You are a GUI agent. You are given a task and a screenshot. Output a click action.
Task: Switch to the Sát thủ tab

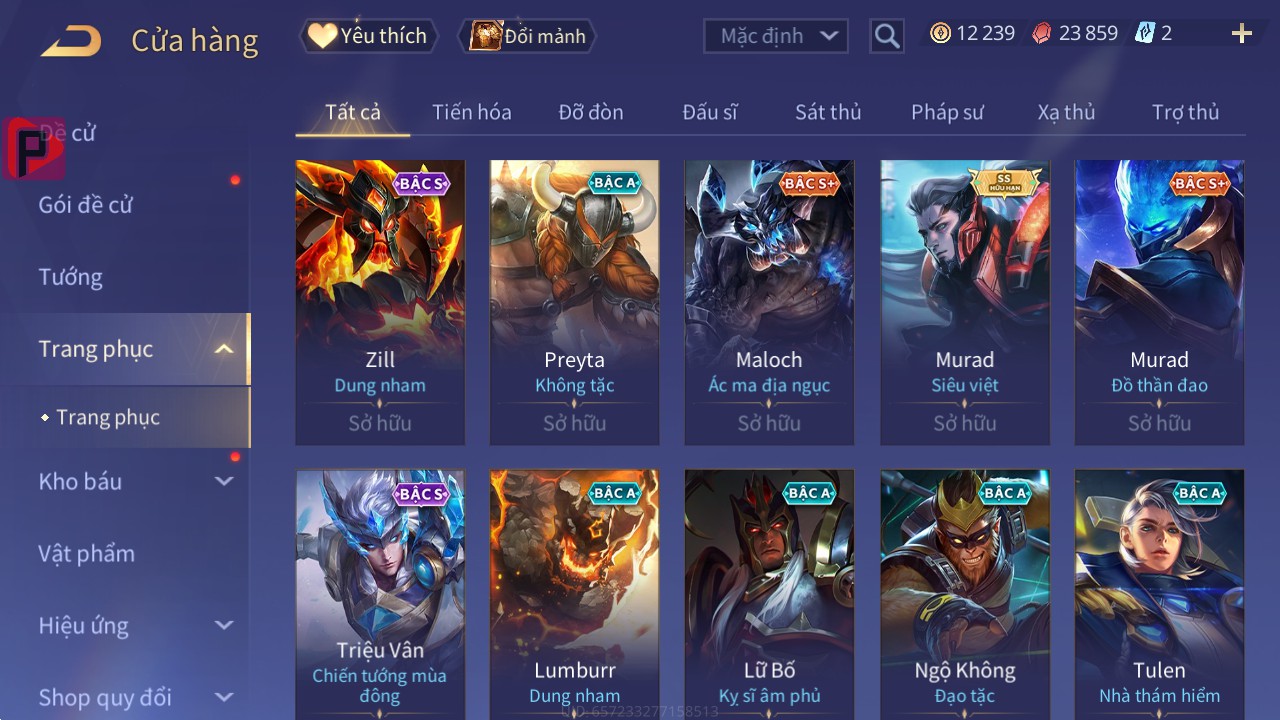[x=828, y=112]
